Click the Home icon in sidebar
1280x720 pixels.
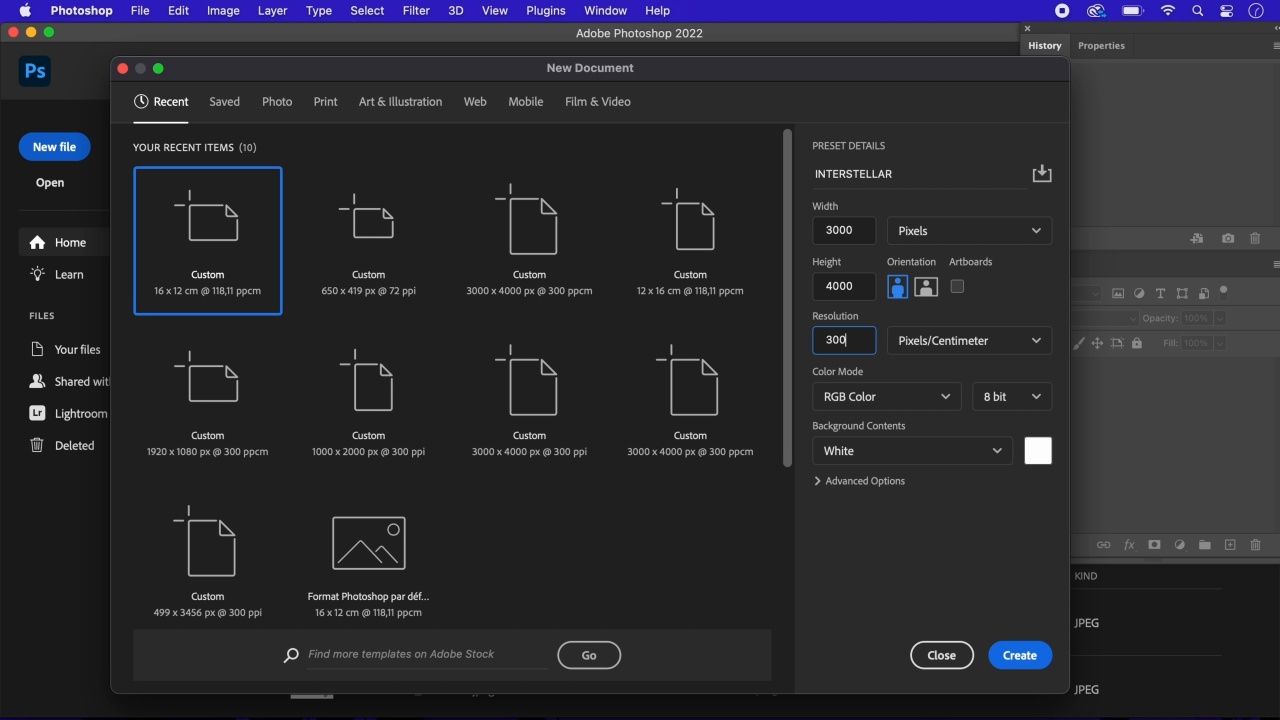[x=38, y=243]
